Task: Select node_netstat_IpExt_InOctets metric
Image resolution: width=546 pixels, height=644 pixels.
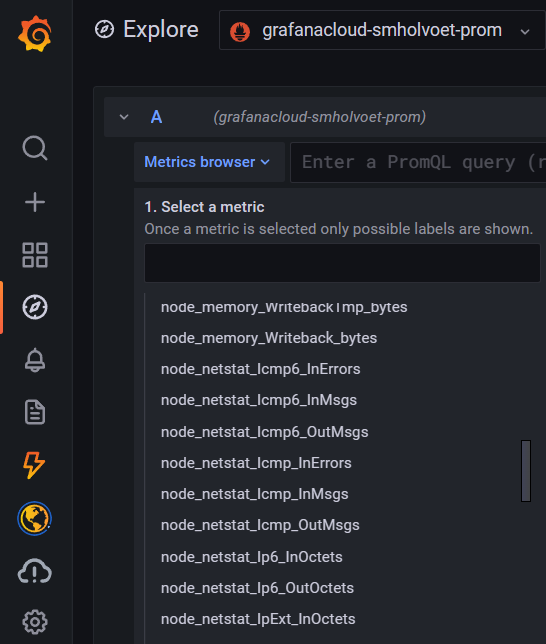Action: [258, 619]
